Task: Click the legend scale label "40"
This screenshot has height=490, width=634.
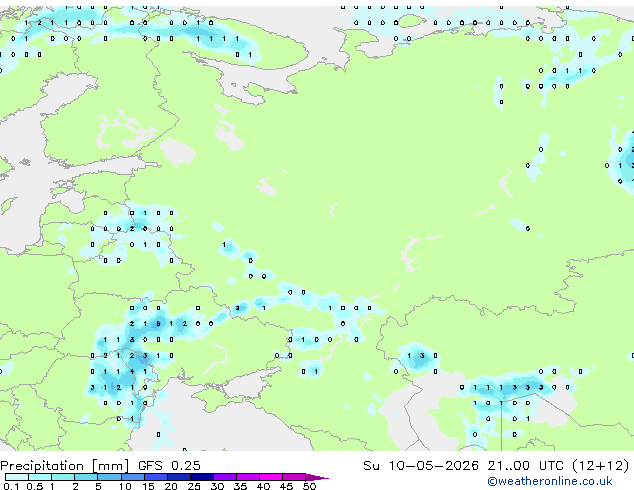Action: tap(263, 486)
